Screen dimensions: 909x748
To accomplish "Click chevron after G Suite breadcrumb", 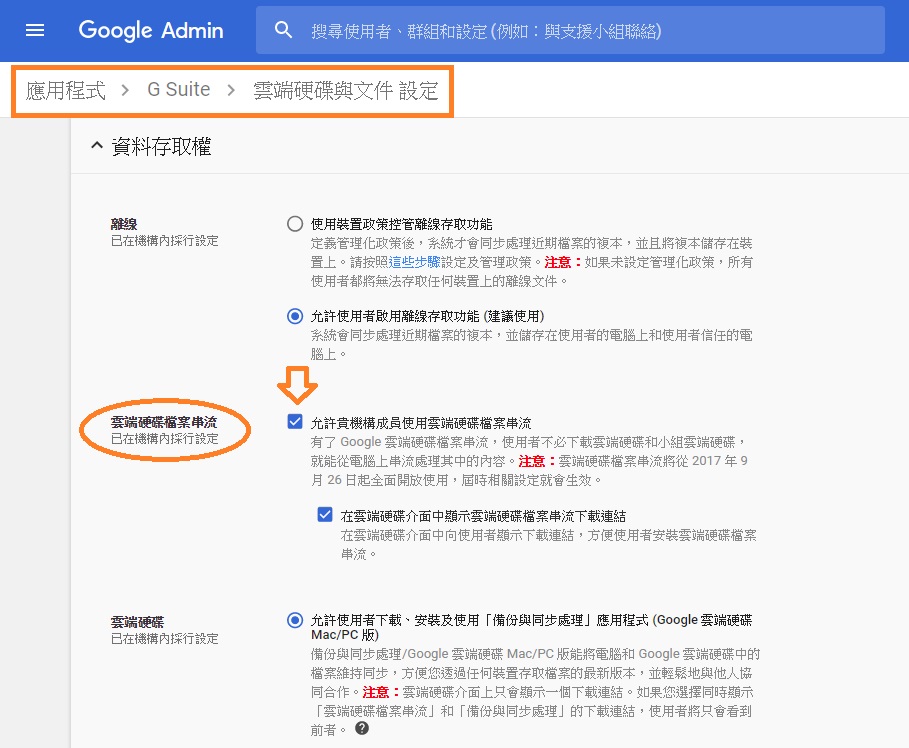I will [231, 90].
